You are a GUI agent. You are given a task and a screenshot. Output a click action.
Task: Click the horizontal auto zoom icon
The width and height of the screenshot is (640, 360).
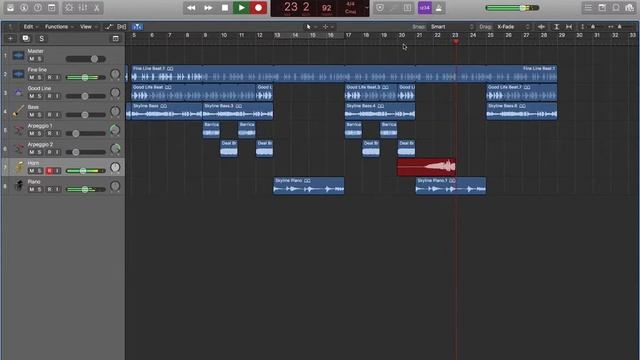coord(569,27)
